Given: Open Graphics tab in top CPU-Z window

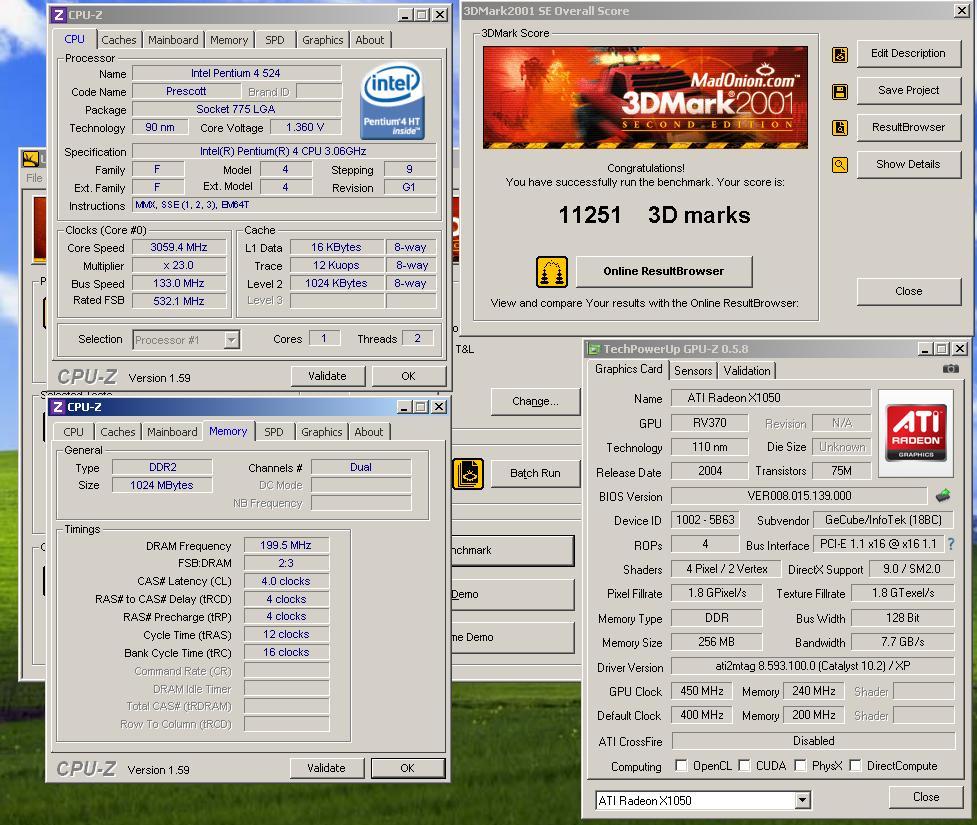Looking at the screenshot, I should click(323, 40).
